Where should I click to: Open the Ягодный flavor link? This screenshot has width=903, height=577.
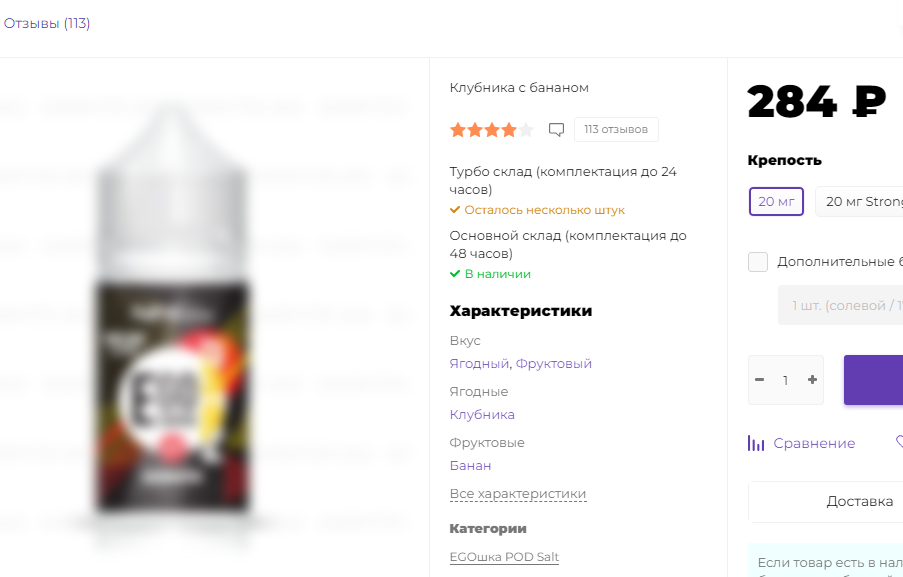tap(479, 364)
